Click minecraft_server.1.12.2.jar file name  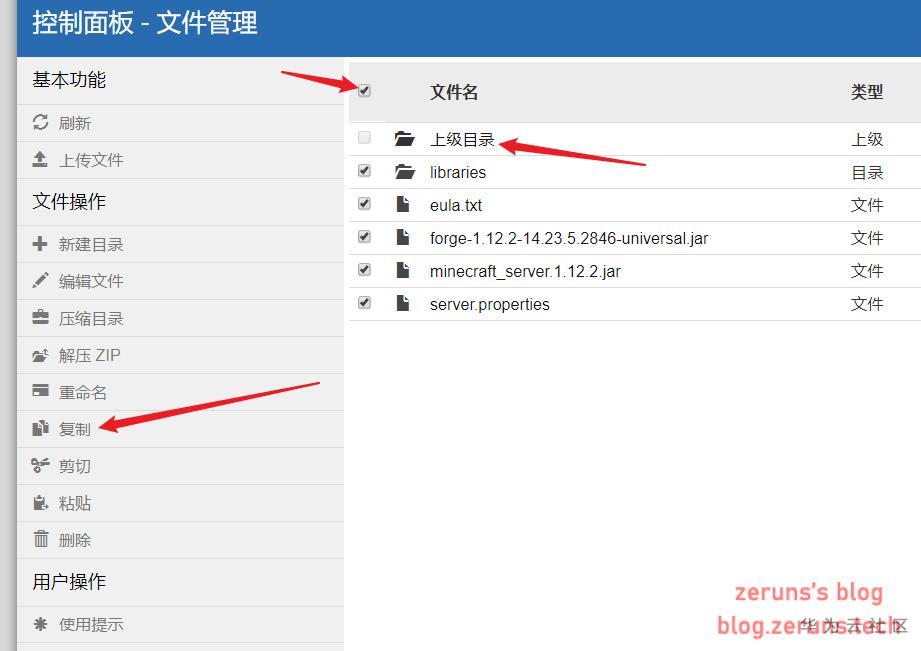525,271
